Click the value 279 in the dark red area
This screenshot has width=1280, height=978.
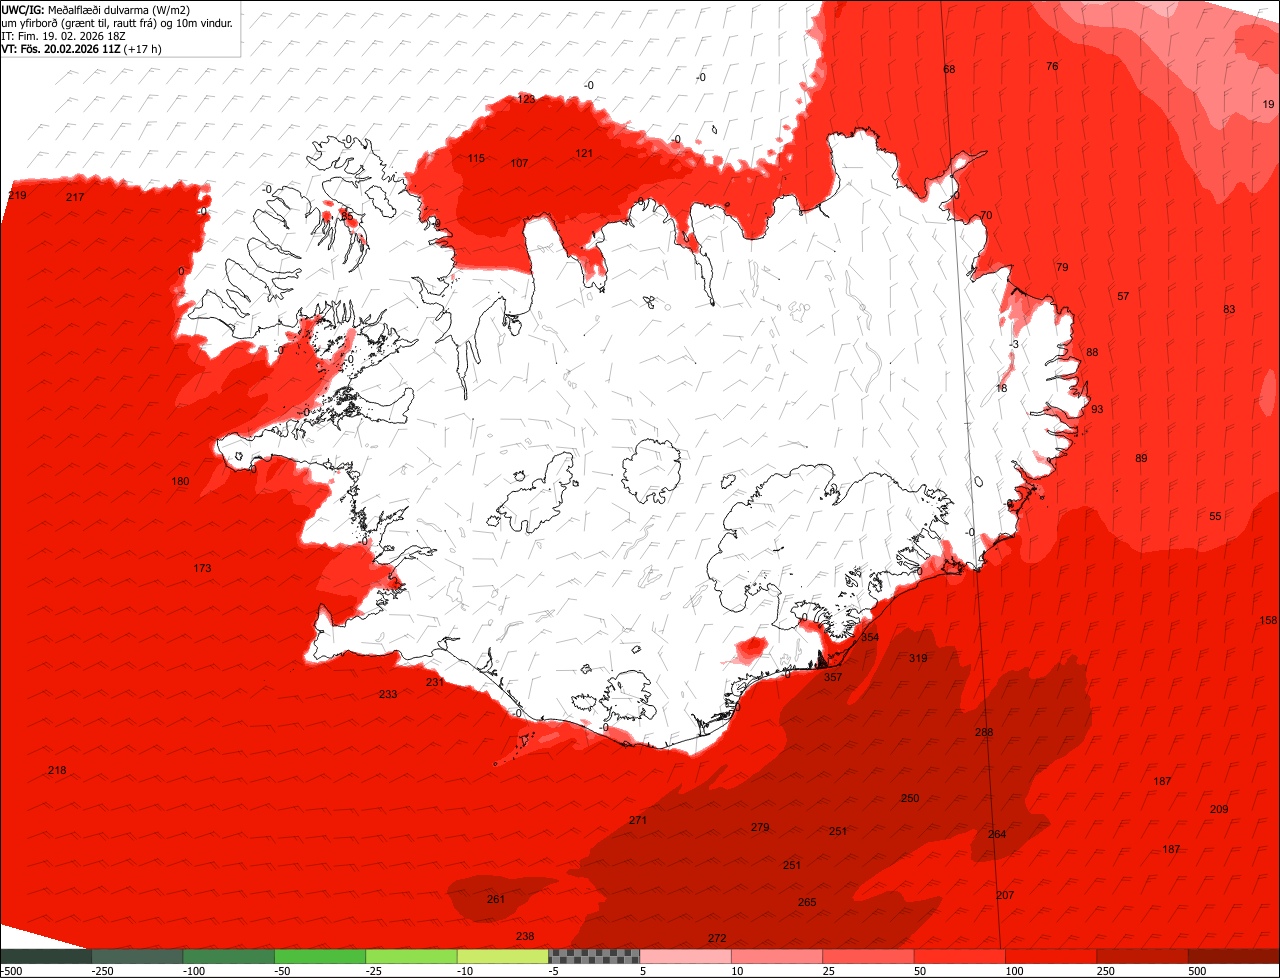760,828
